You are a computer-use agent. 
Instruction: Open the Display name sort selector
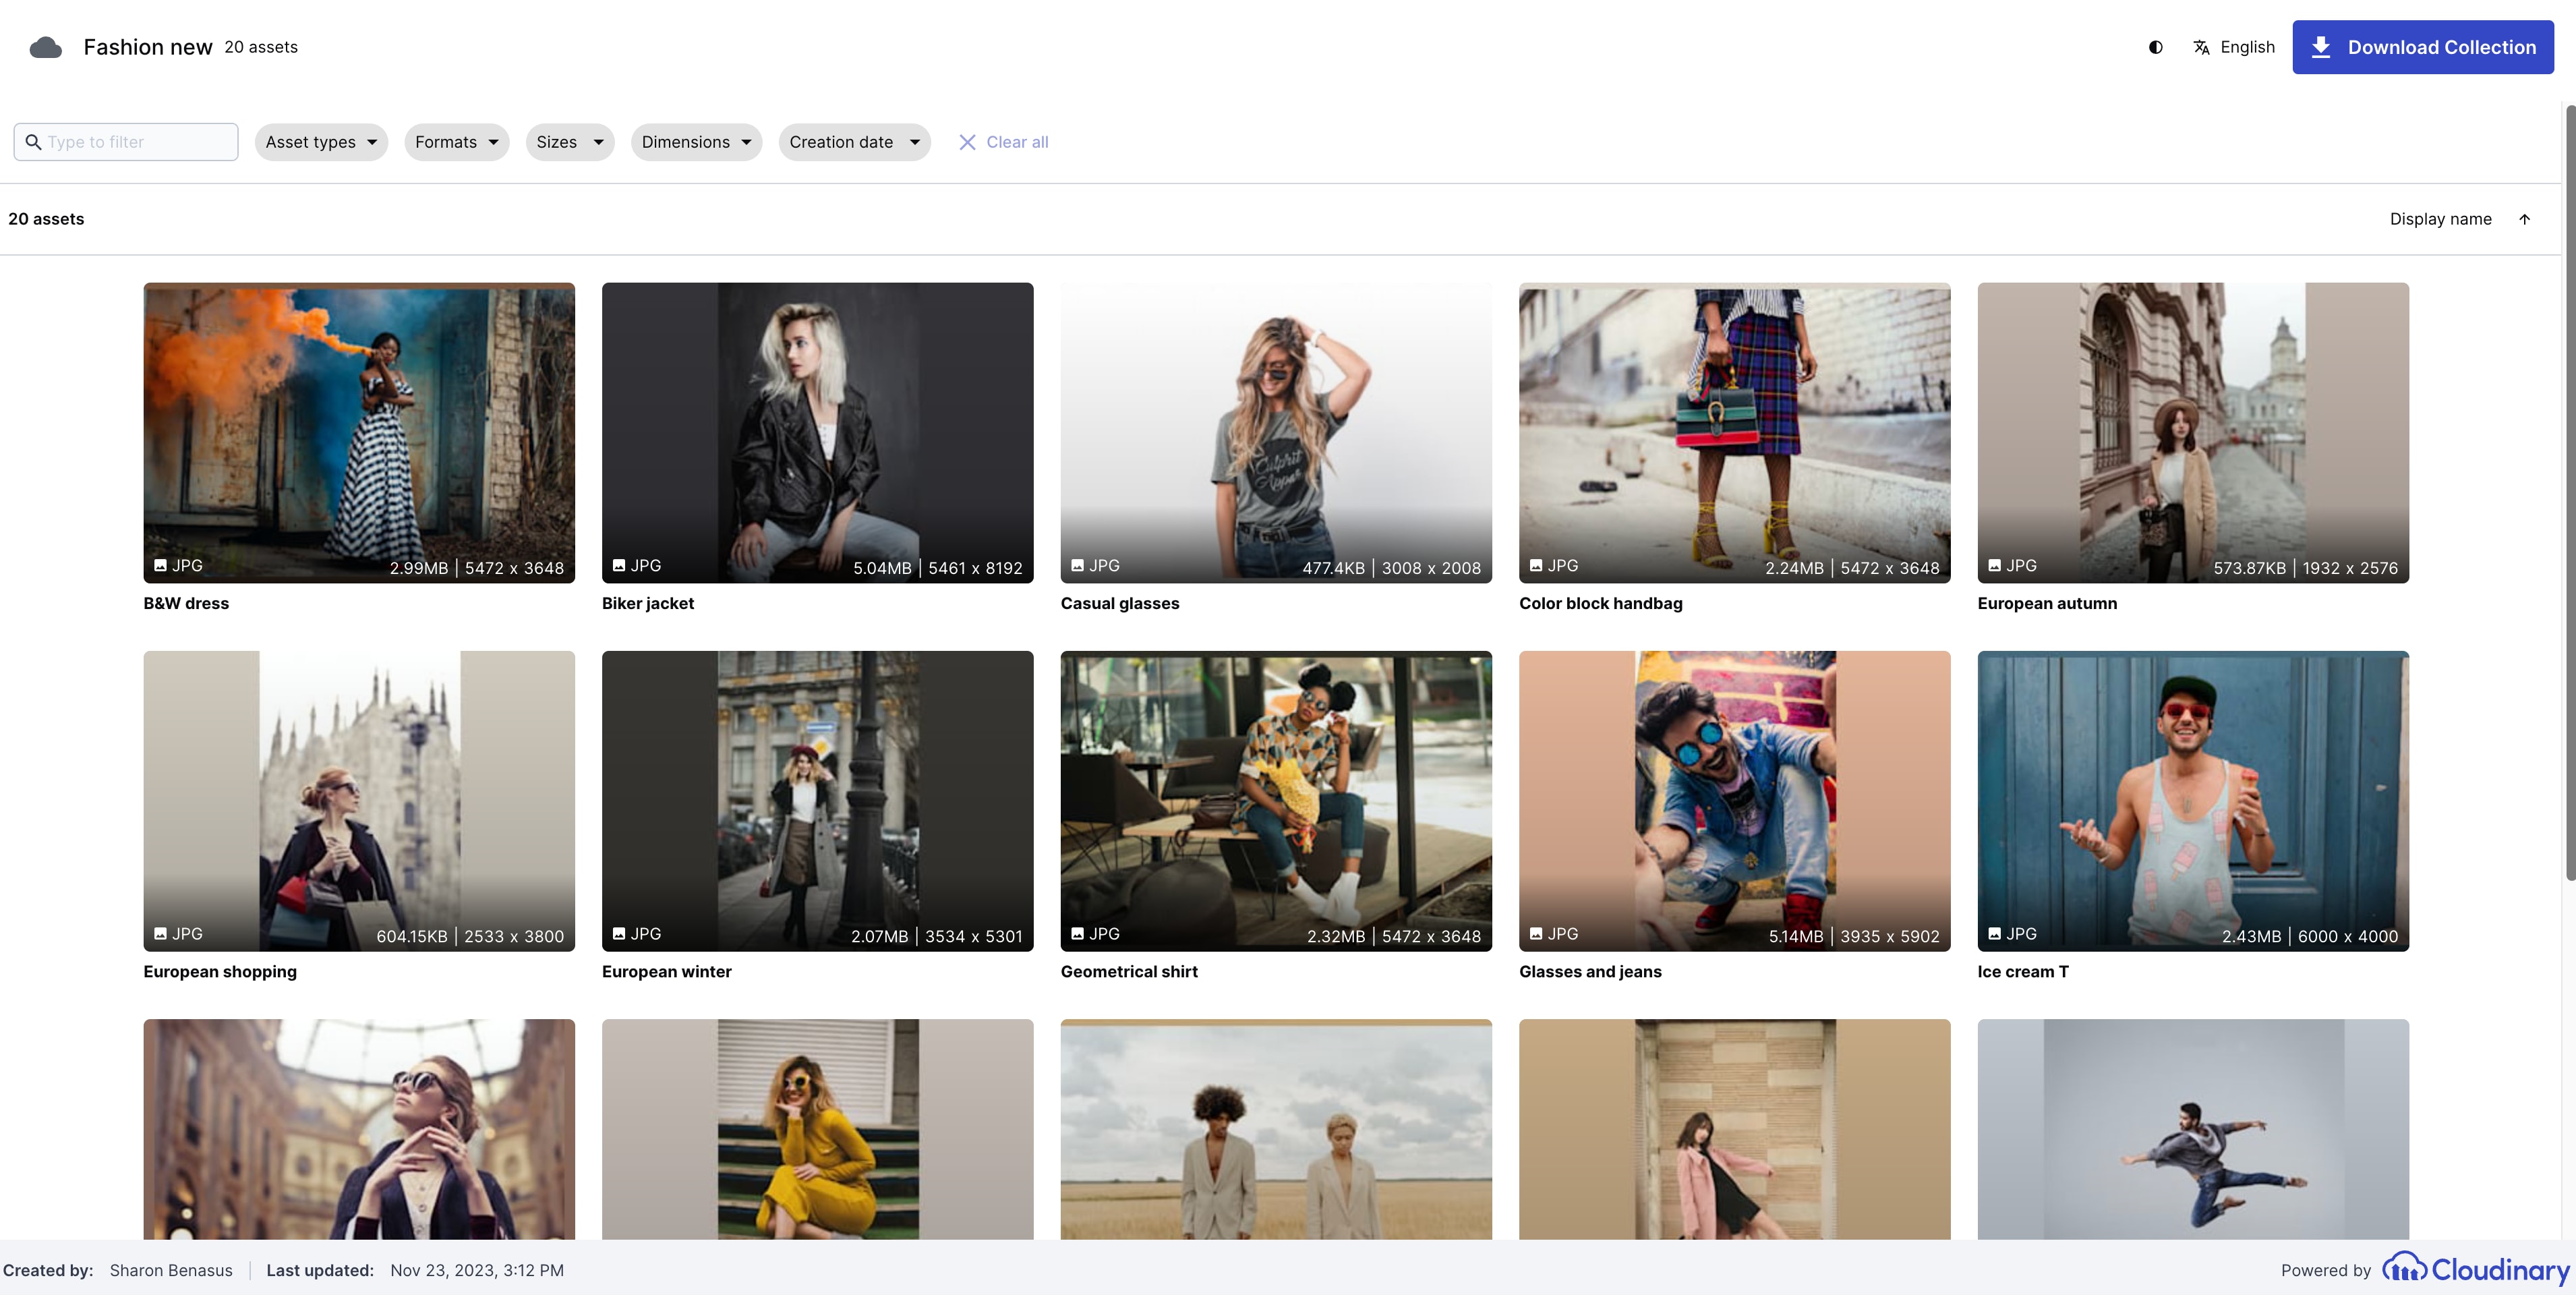pos(2440,219)
